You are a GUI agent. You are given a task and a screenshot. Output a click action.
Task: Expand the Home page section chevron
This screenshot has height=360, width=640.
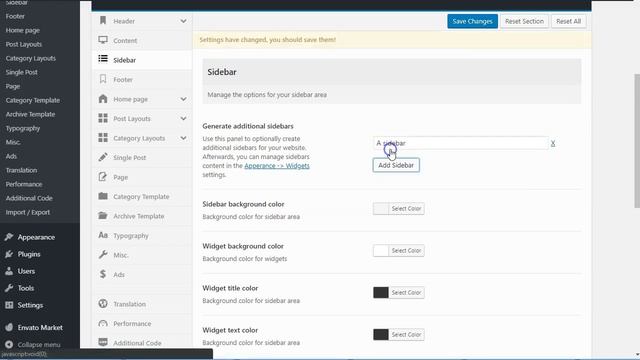(183, 99)
